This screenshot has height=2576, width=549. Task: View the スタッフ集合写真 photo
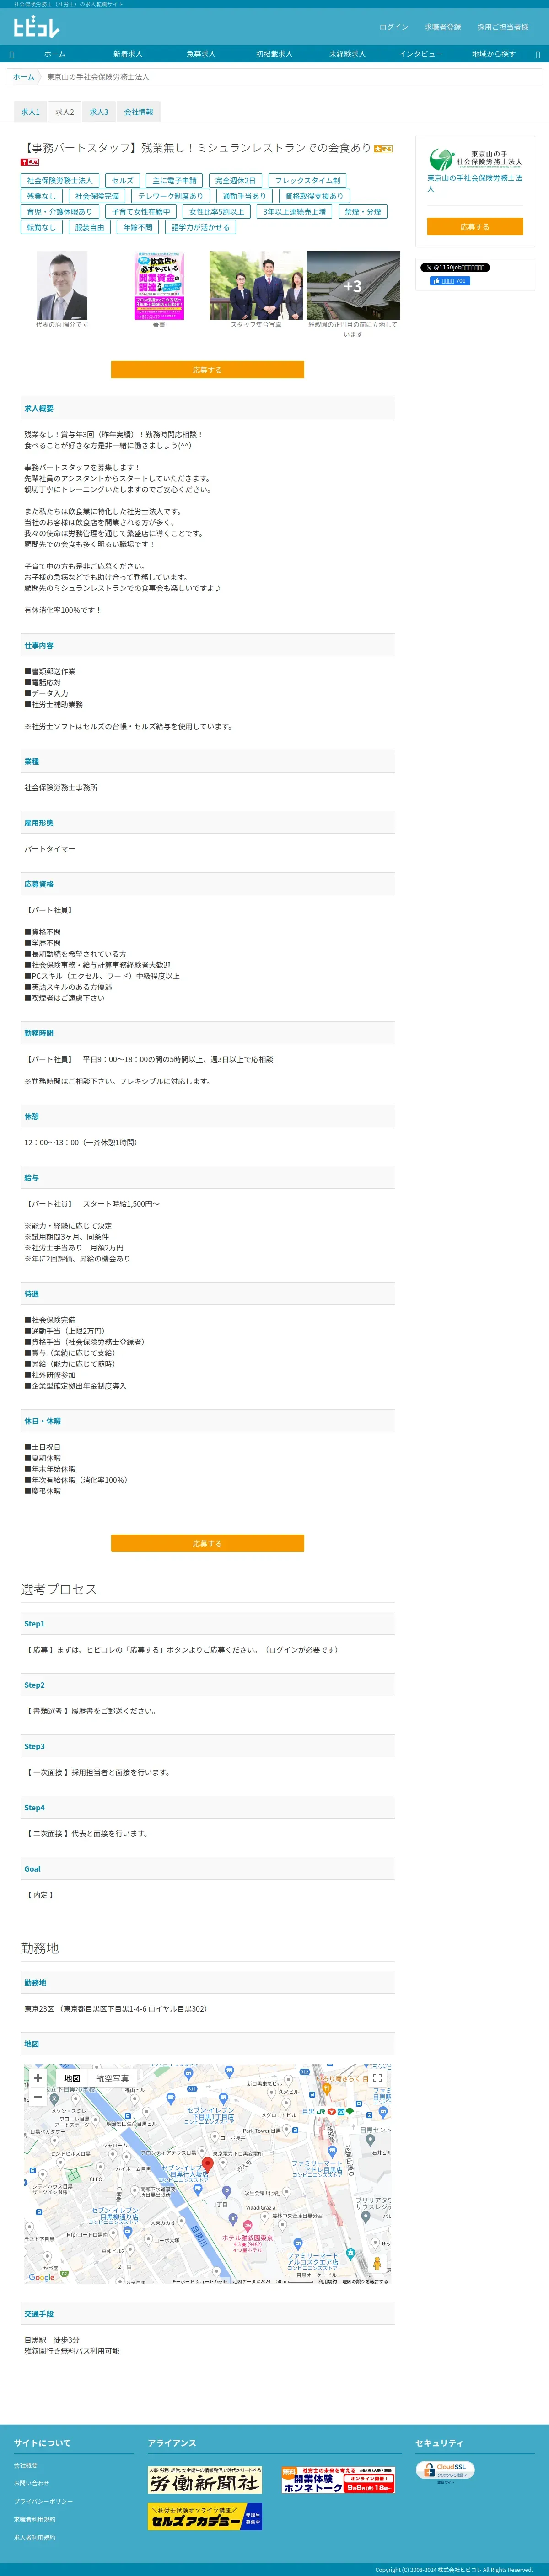click(x=256, y=285)
